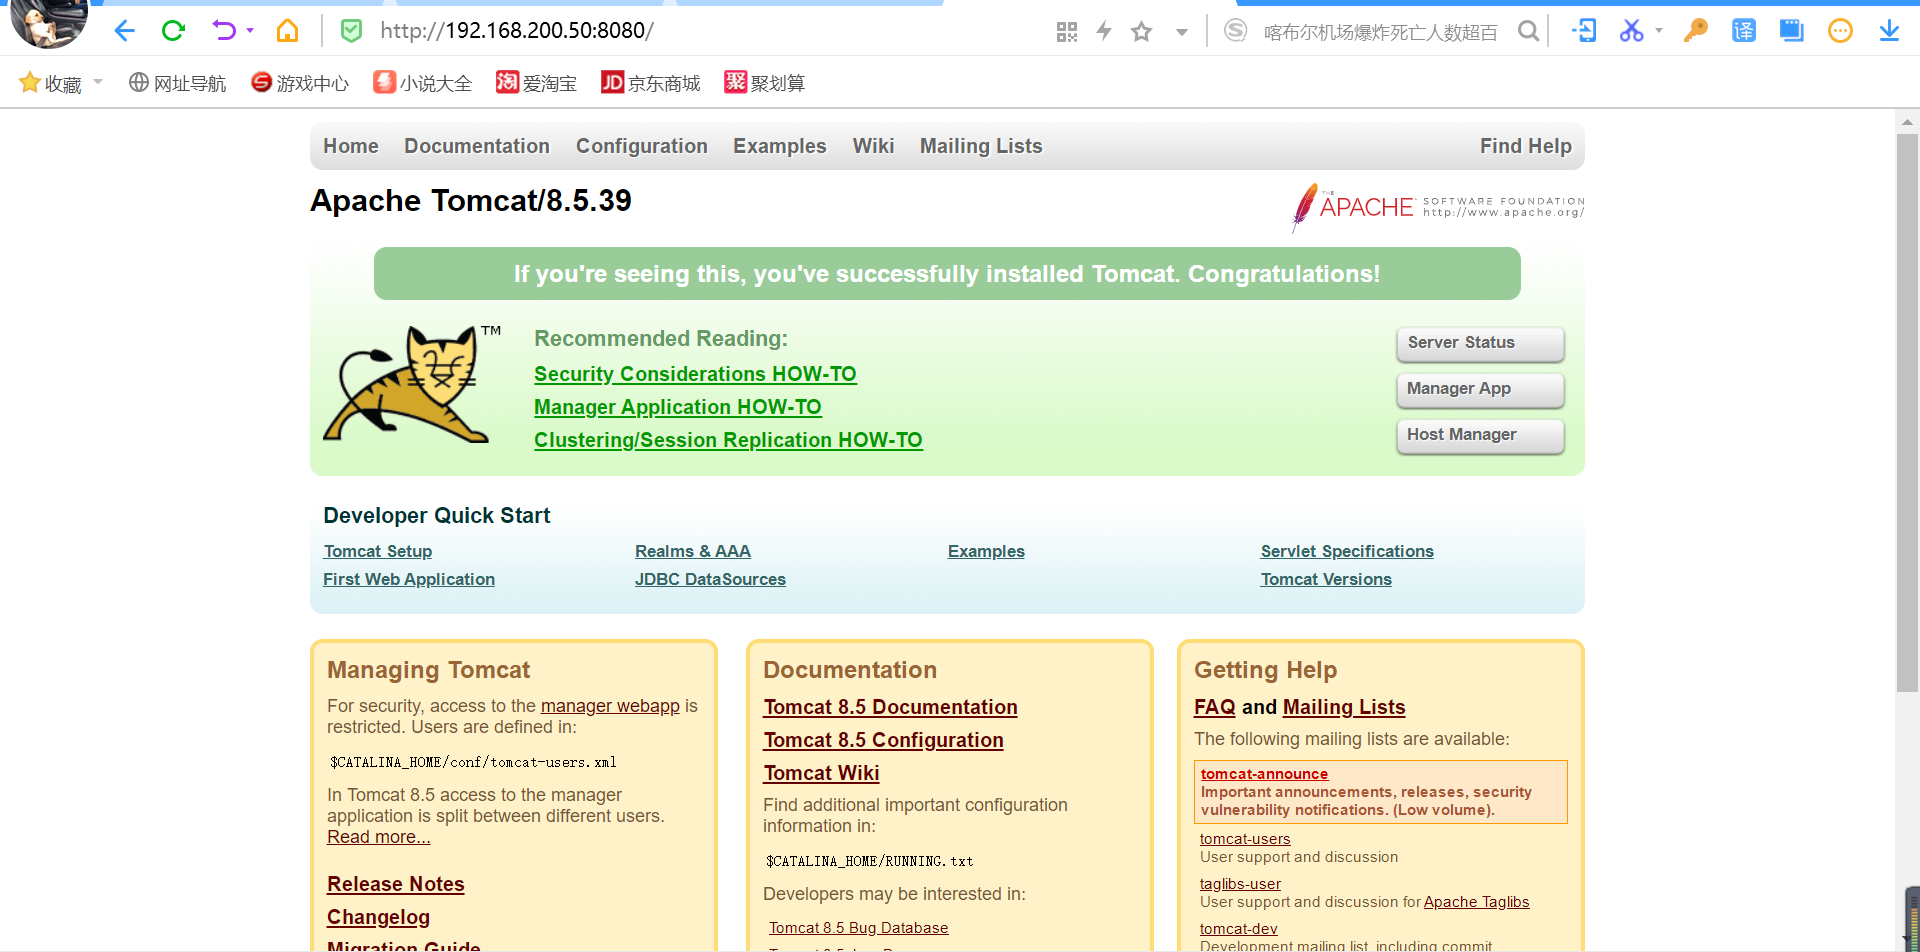Viewport: 1920px width, 952px height.
Task: Expand the 收藏 favorites dropdown arrow
Action: click(98, 82)
